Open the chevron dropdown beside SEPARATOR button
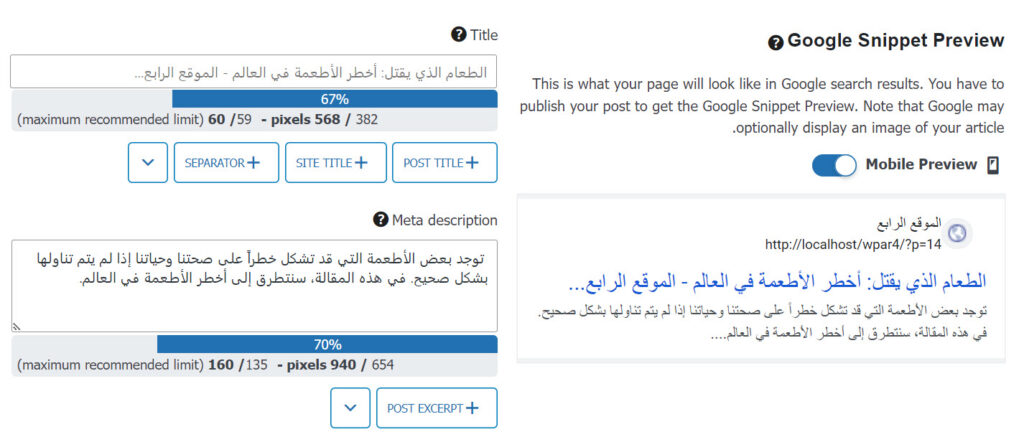The width and height of the screenshot is (1024, 437). coord(148,163)
